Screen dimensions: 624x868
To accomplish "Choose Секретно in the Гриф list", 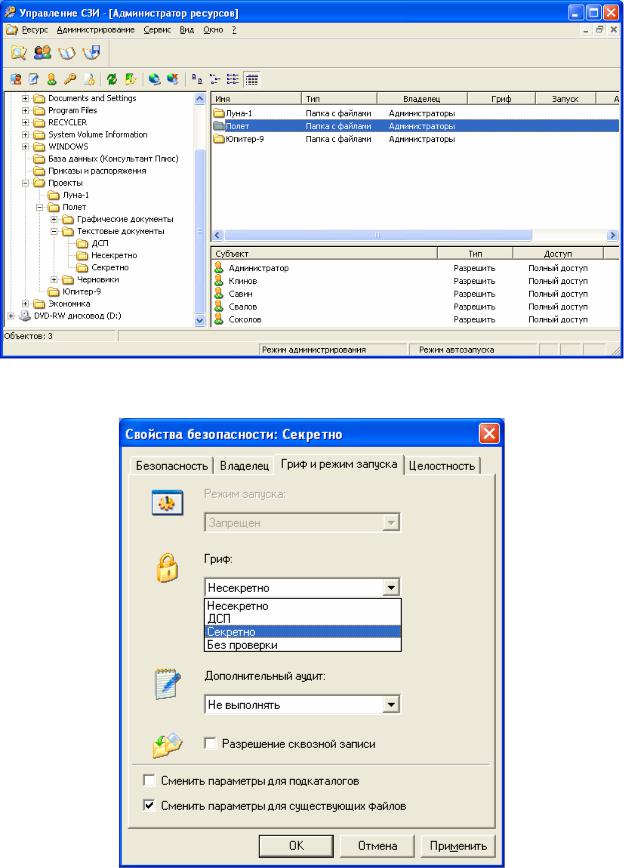I will pyautogui.click(x=303, y=632).
